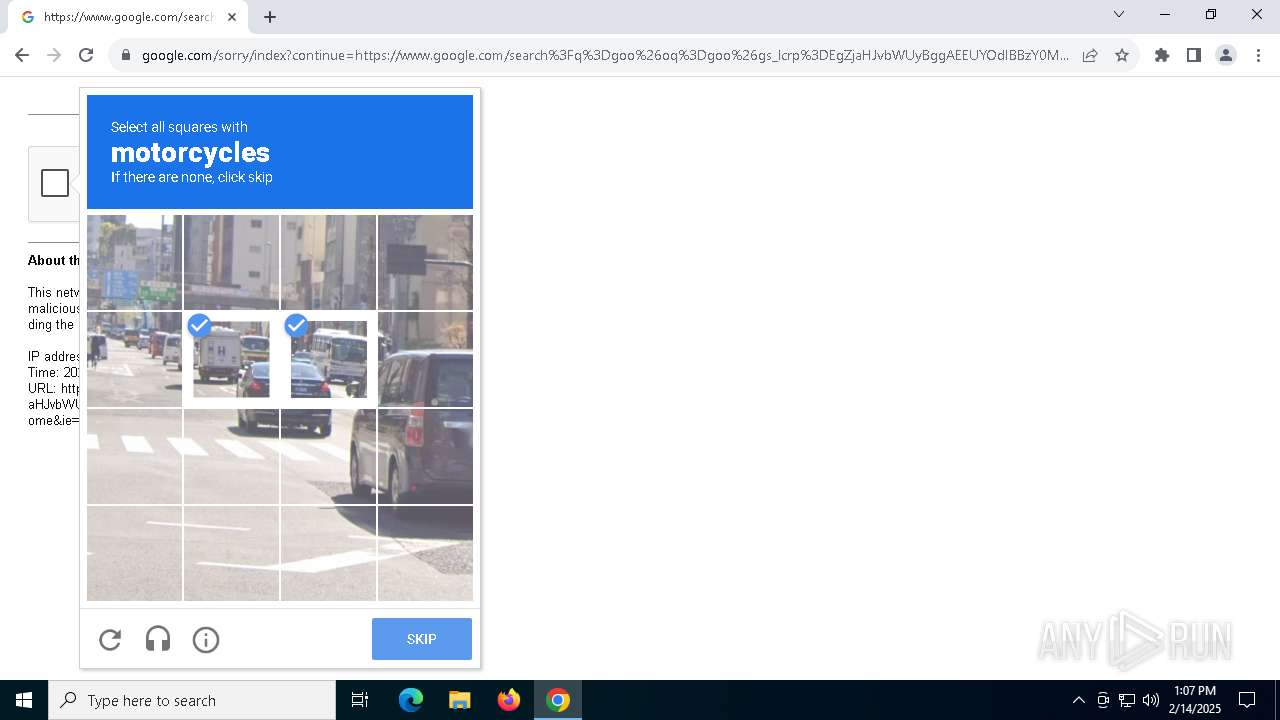Viewport: 1280px width, 720px height.
Task: Open the notification center icon
Action: click(x=1247, y=700)
